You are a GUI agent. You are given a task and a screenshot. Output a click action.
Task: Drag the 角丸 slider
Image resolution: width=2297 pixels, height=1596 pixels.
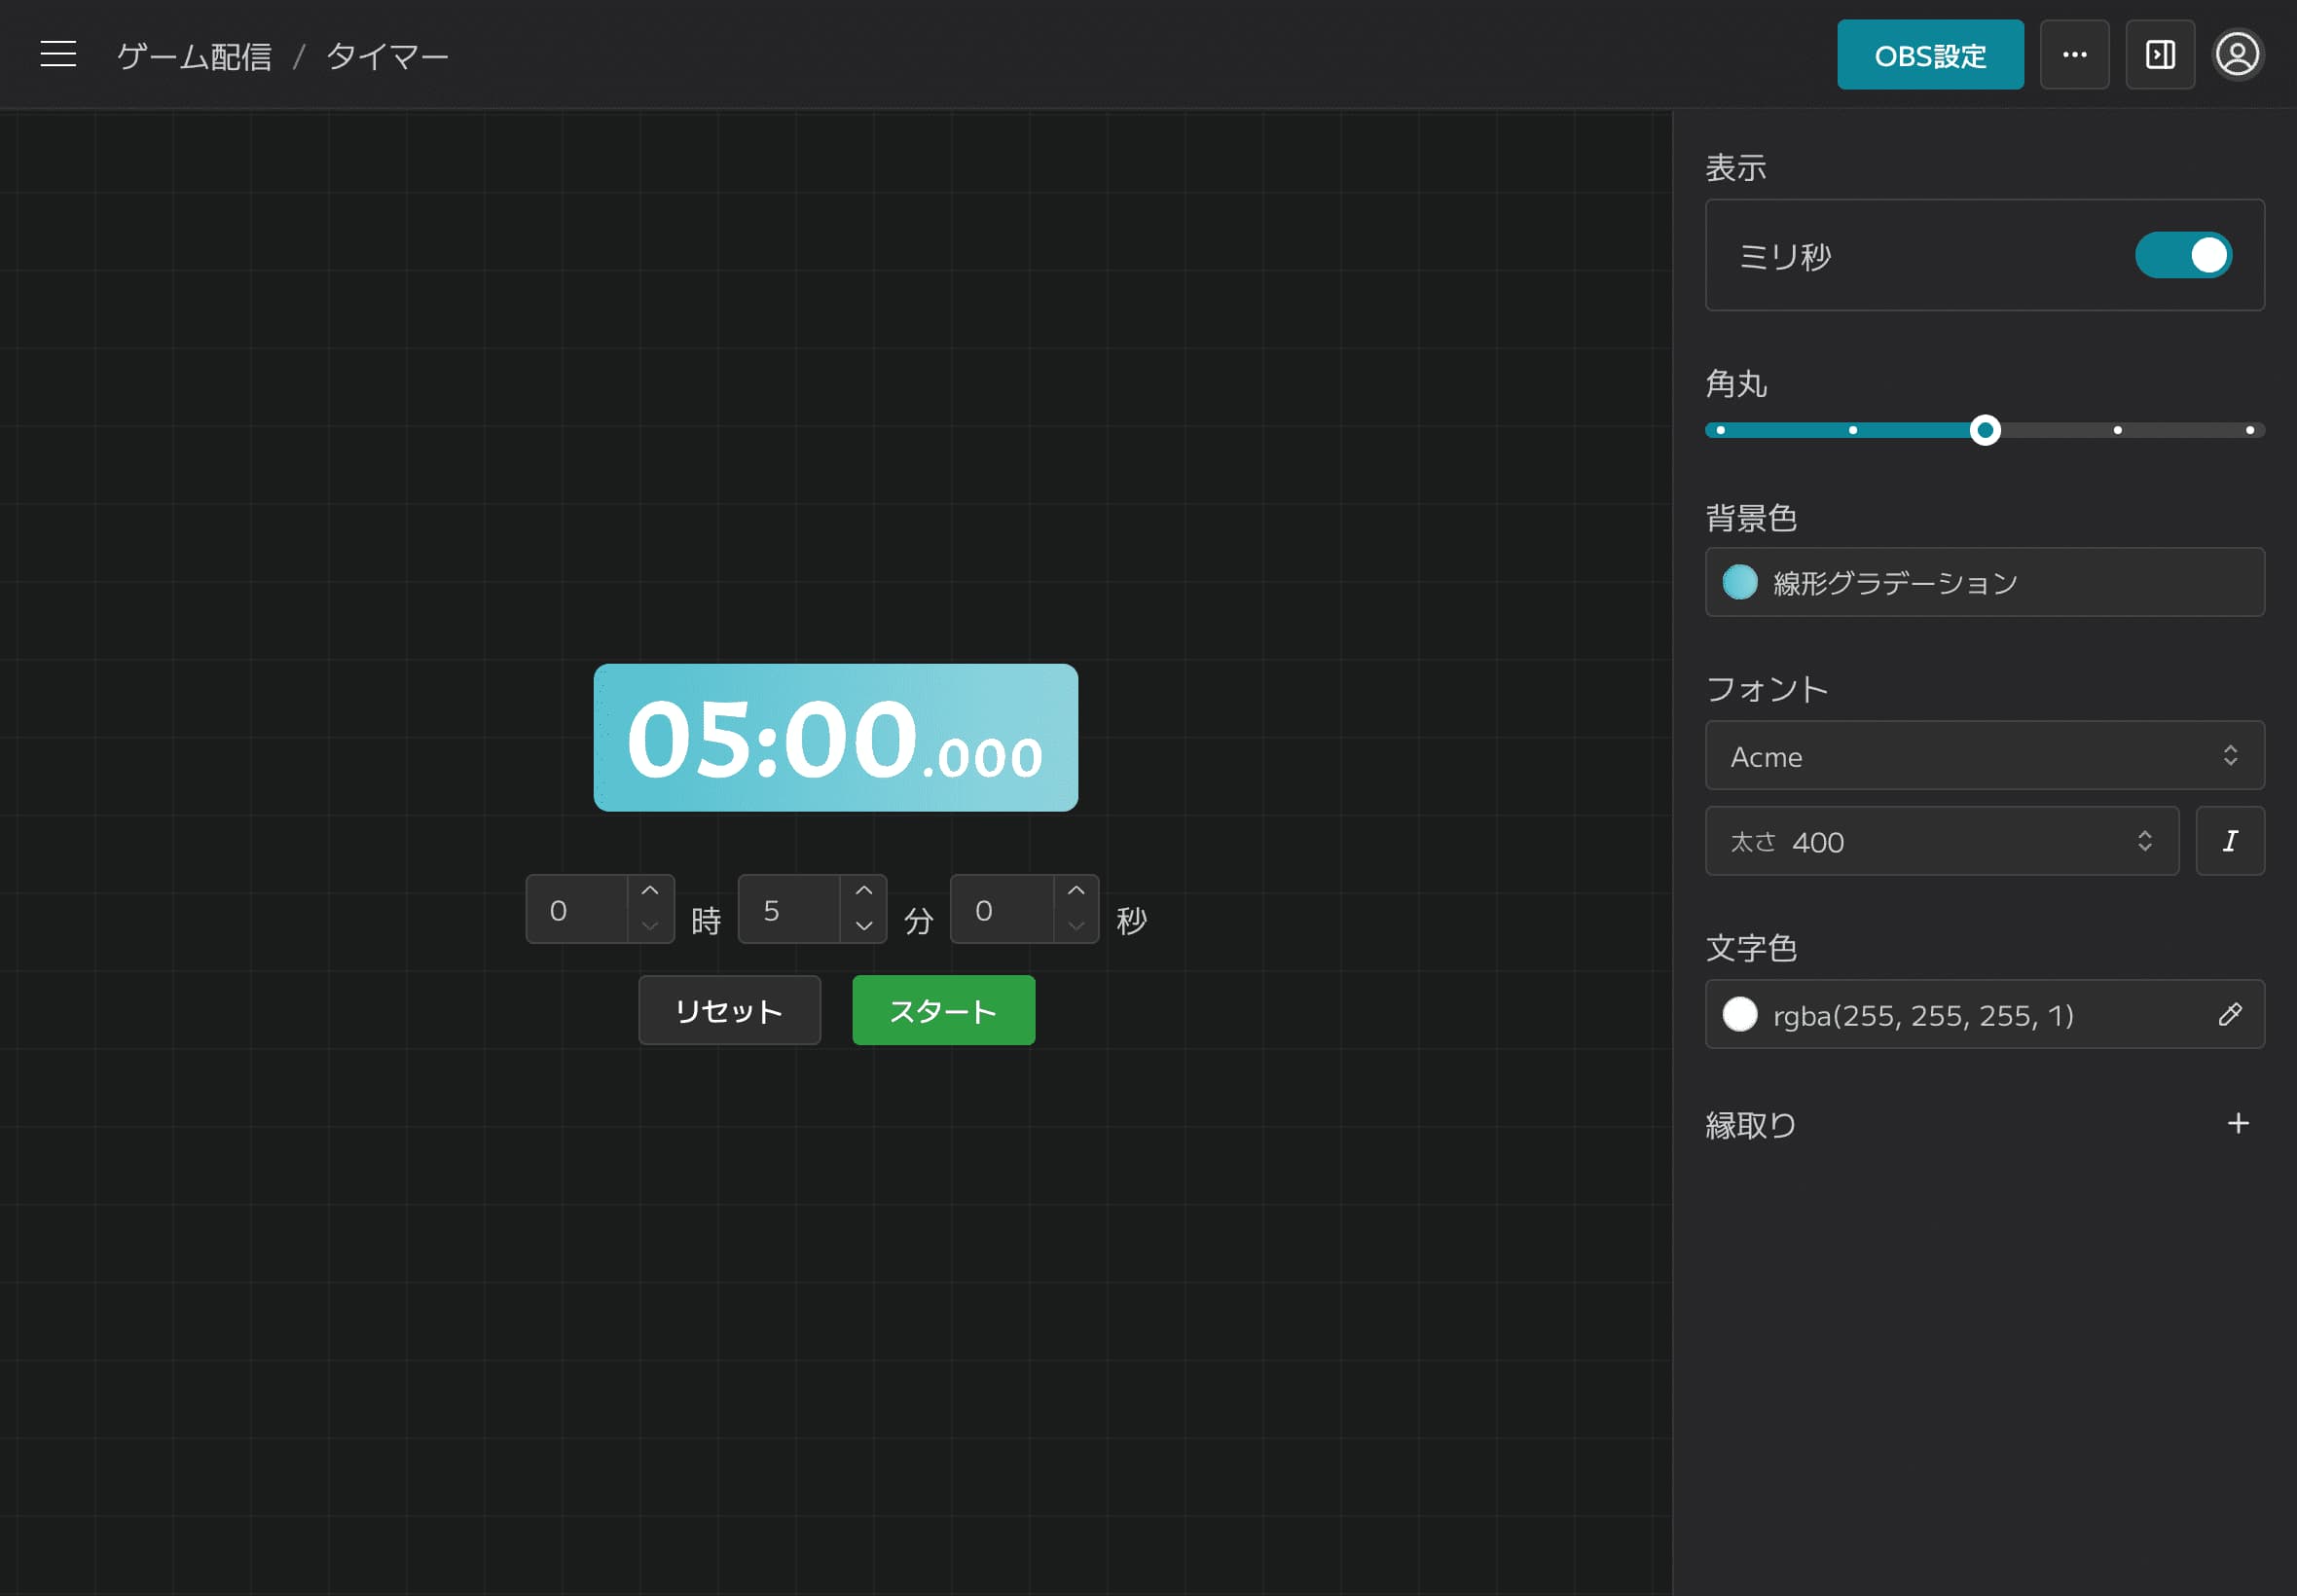coord(1985,429)
